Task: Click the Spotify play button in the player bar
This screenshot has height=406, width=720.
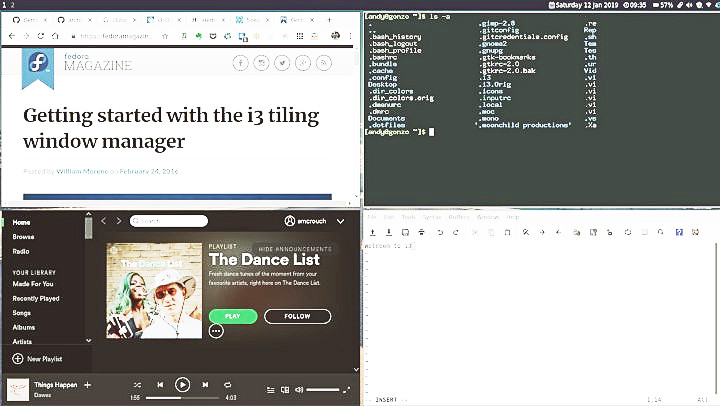Action: (x=182, y=384)
